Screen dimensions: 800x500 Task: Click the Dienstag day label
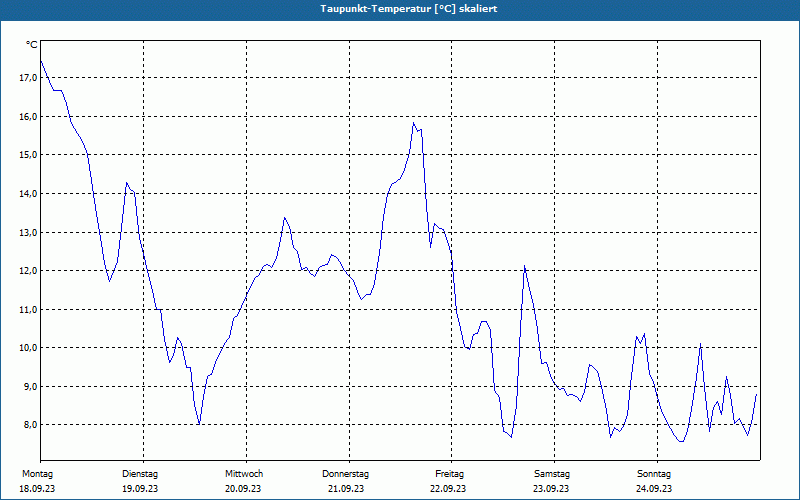[140, 474]
